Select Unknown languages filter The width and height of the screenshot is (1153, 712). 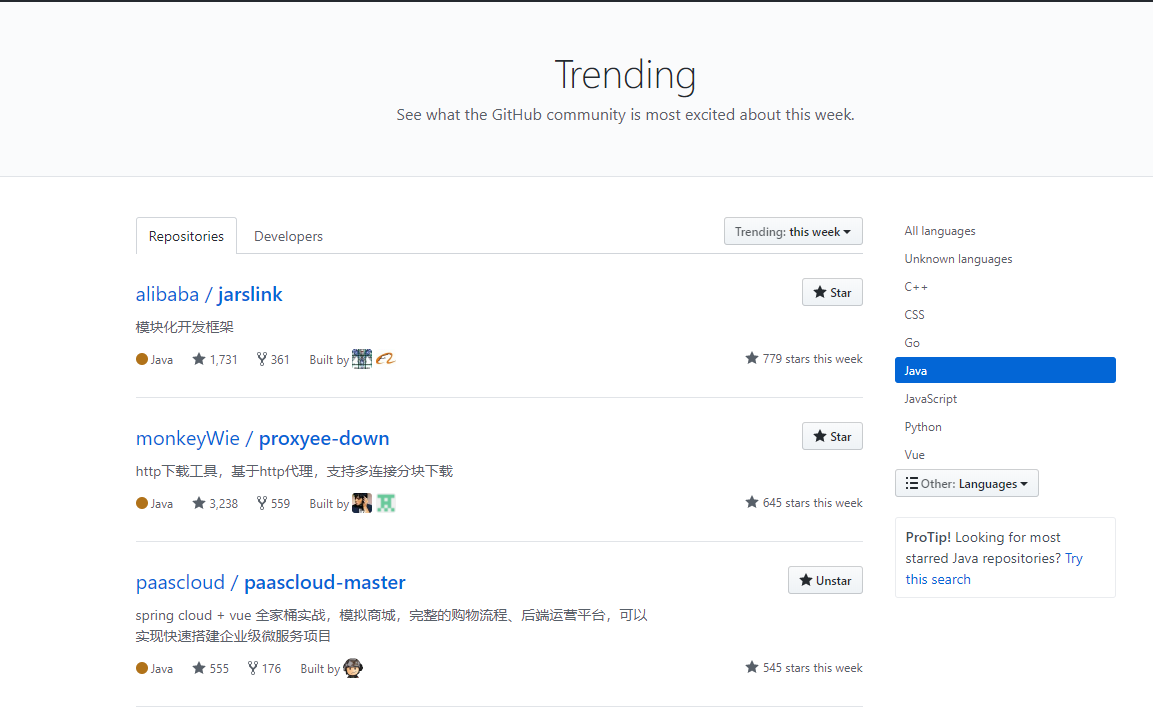tap(958, 259)
